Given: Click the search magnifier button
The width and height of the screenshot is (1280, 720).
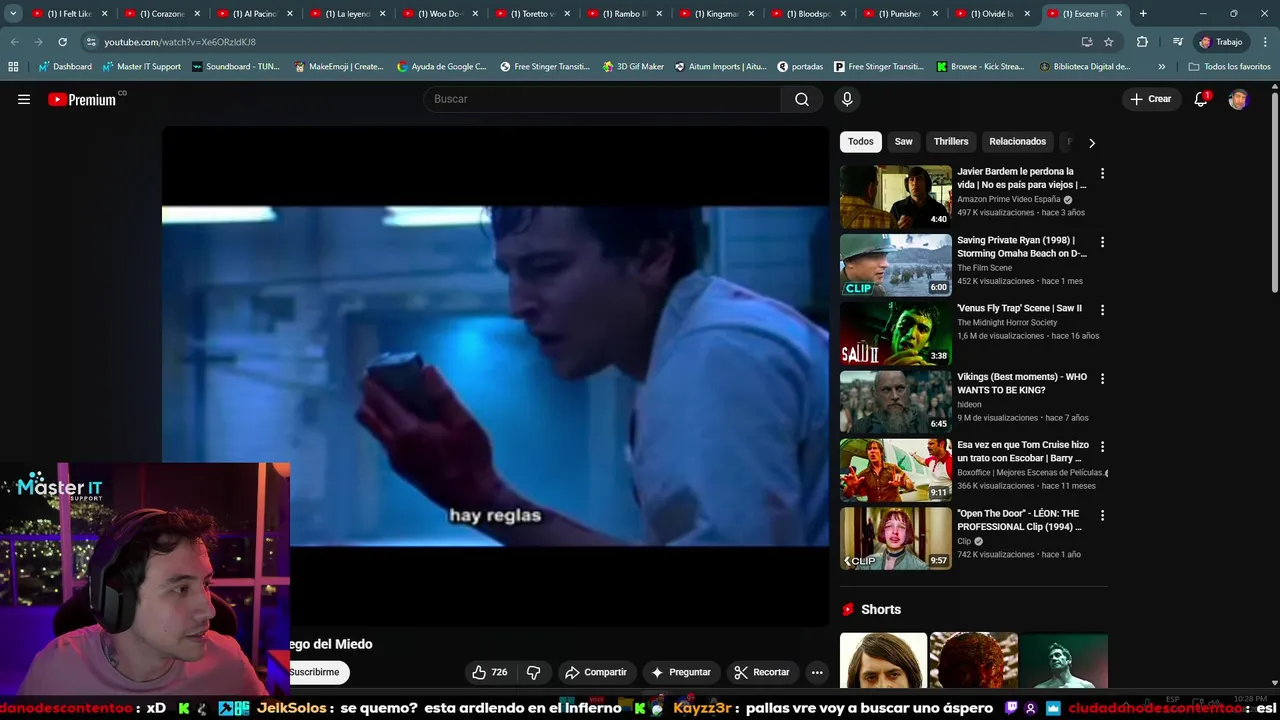Looking at the screenshot, I should click(x=802, y=99).
